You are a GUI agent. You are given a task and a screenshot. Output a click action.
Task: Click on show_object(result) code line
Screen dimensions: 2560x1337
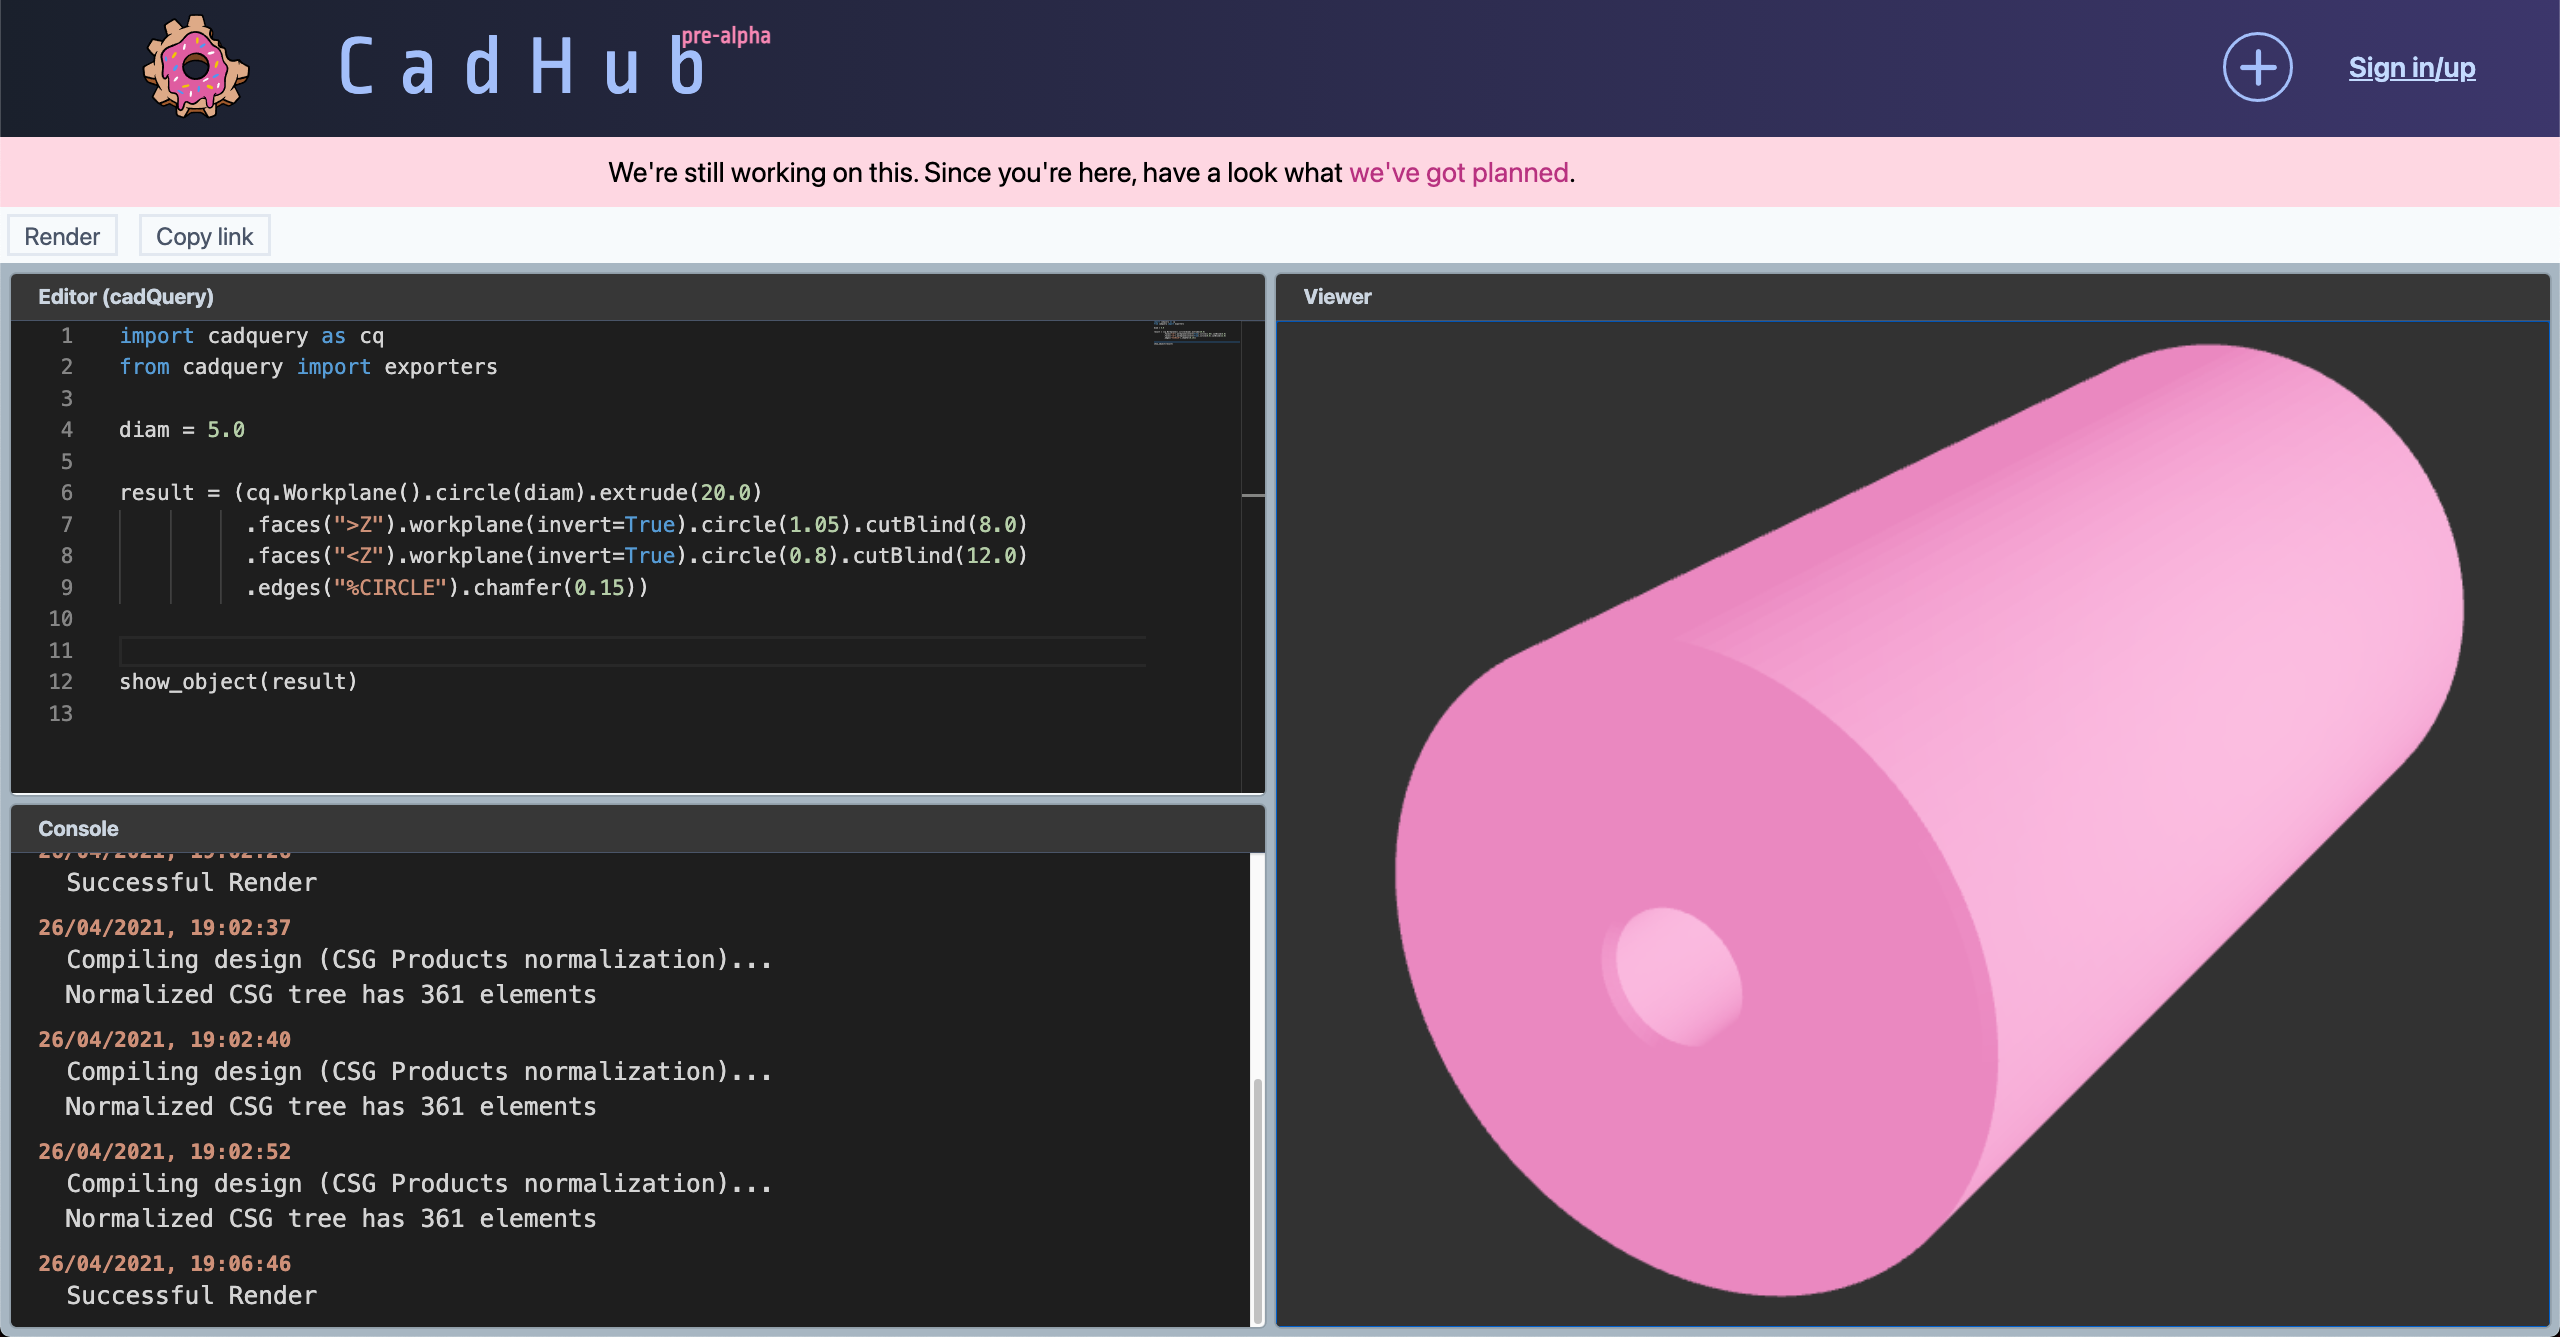tap(238, 682)
